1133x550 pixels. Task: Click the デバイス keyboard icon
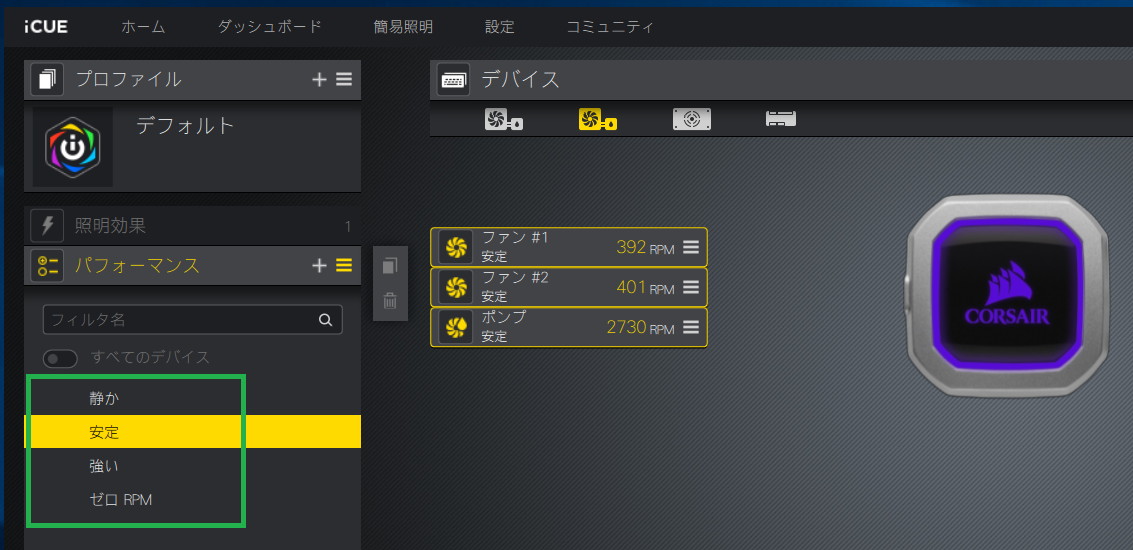click(453, 80)
